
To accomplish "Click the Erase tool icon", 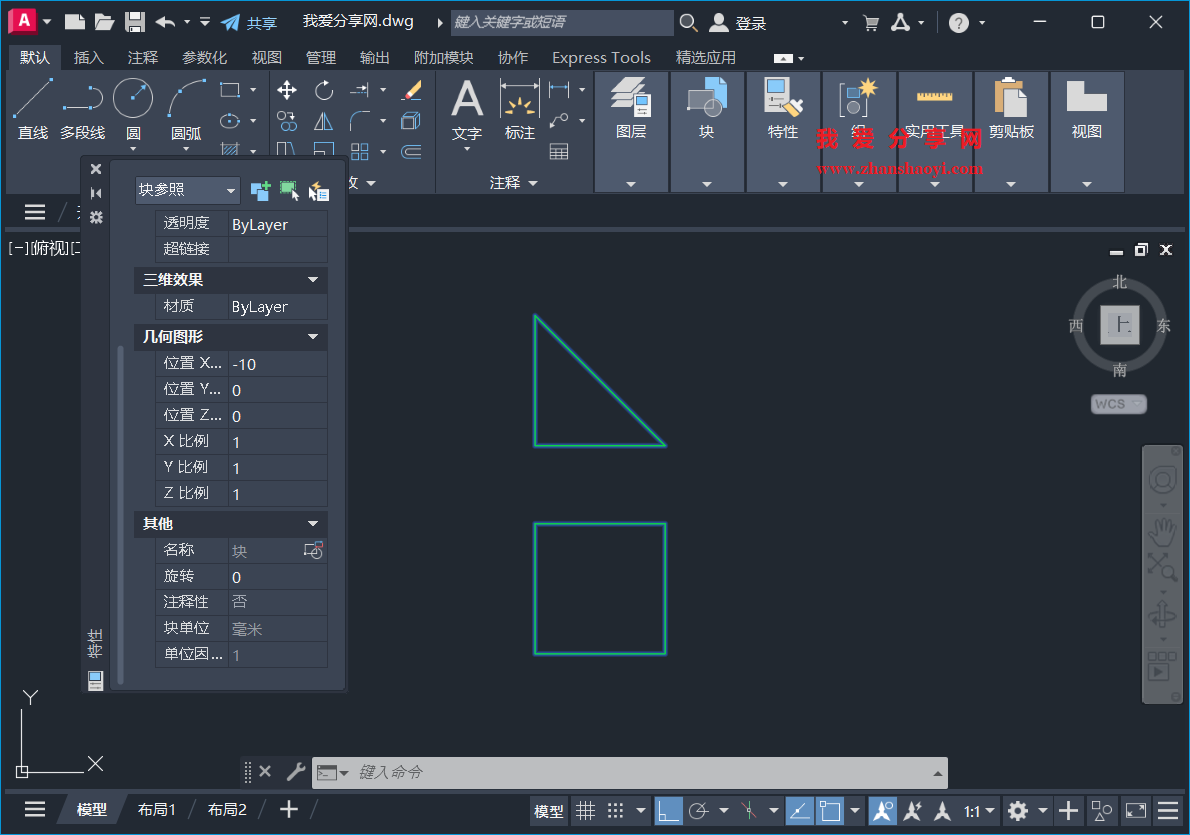I will tap(411, 90).
